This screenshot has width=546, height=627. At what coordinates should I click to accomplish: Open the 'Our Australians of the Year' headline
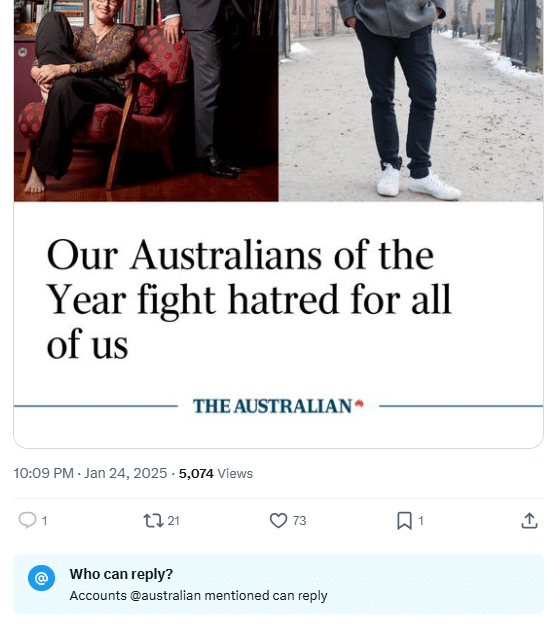tap(249, 299)
